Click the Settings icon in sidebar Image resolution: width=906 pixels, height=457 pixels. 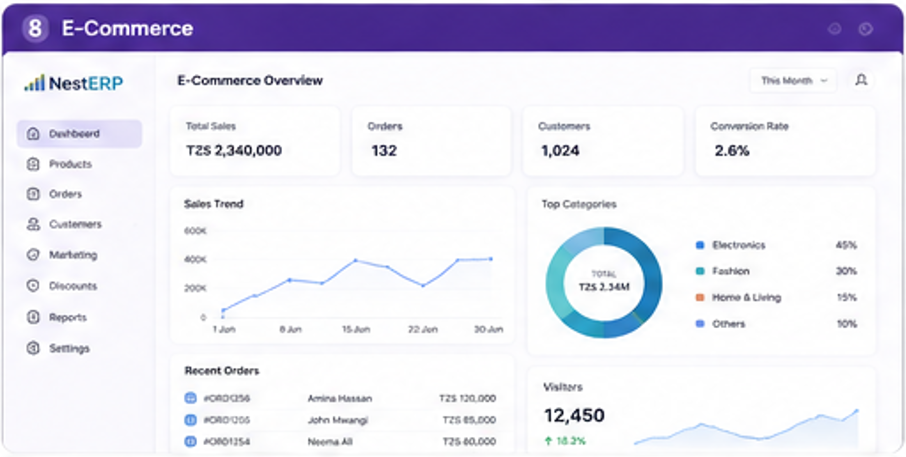pos(34,348)
